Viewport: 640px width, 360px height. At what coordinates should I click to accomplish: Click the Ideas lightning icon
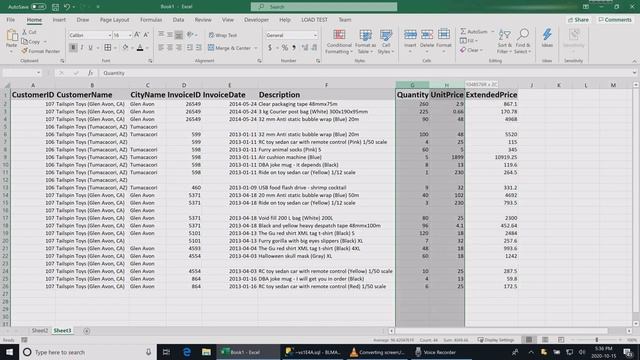(x=547, y=35)
